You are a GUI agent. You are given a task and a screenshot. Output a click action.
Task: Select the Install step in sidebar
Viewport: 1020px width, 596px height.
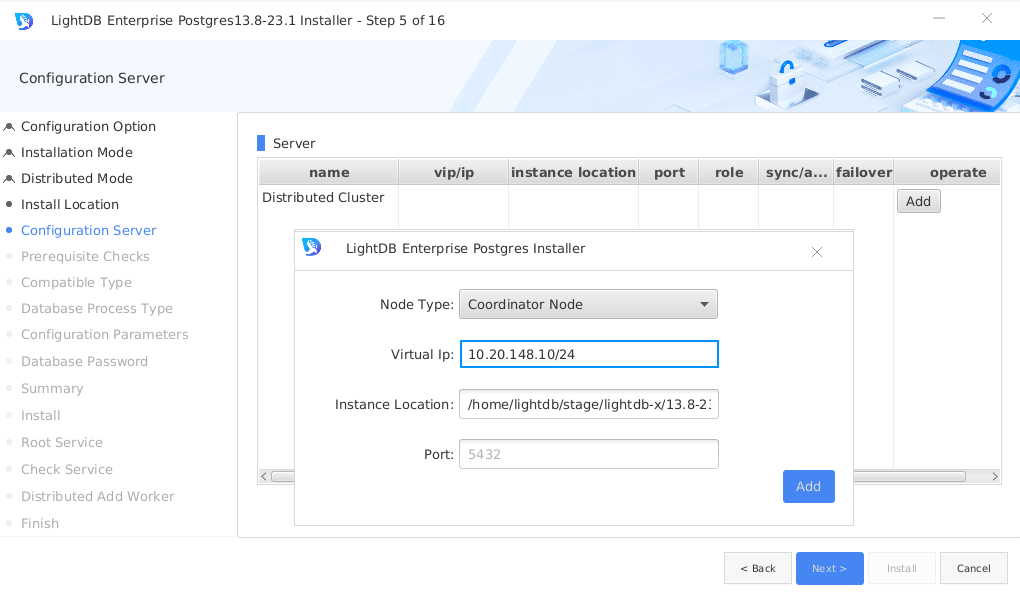click(x=40, y=415)
